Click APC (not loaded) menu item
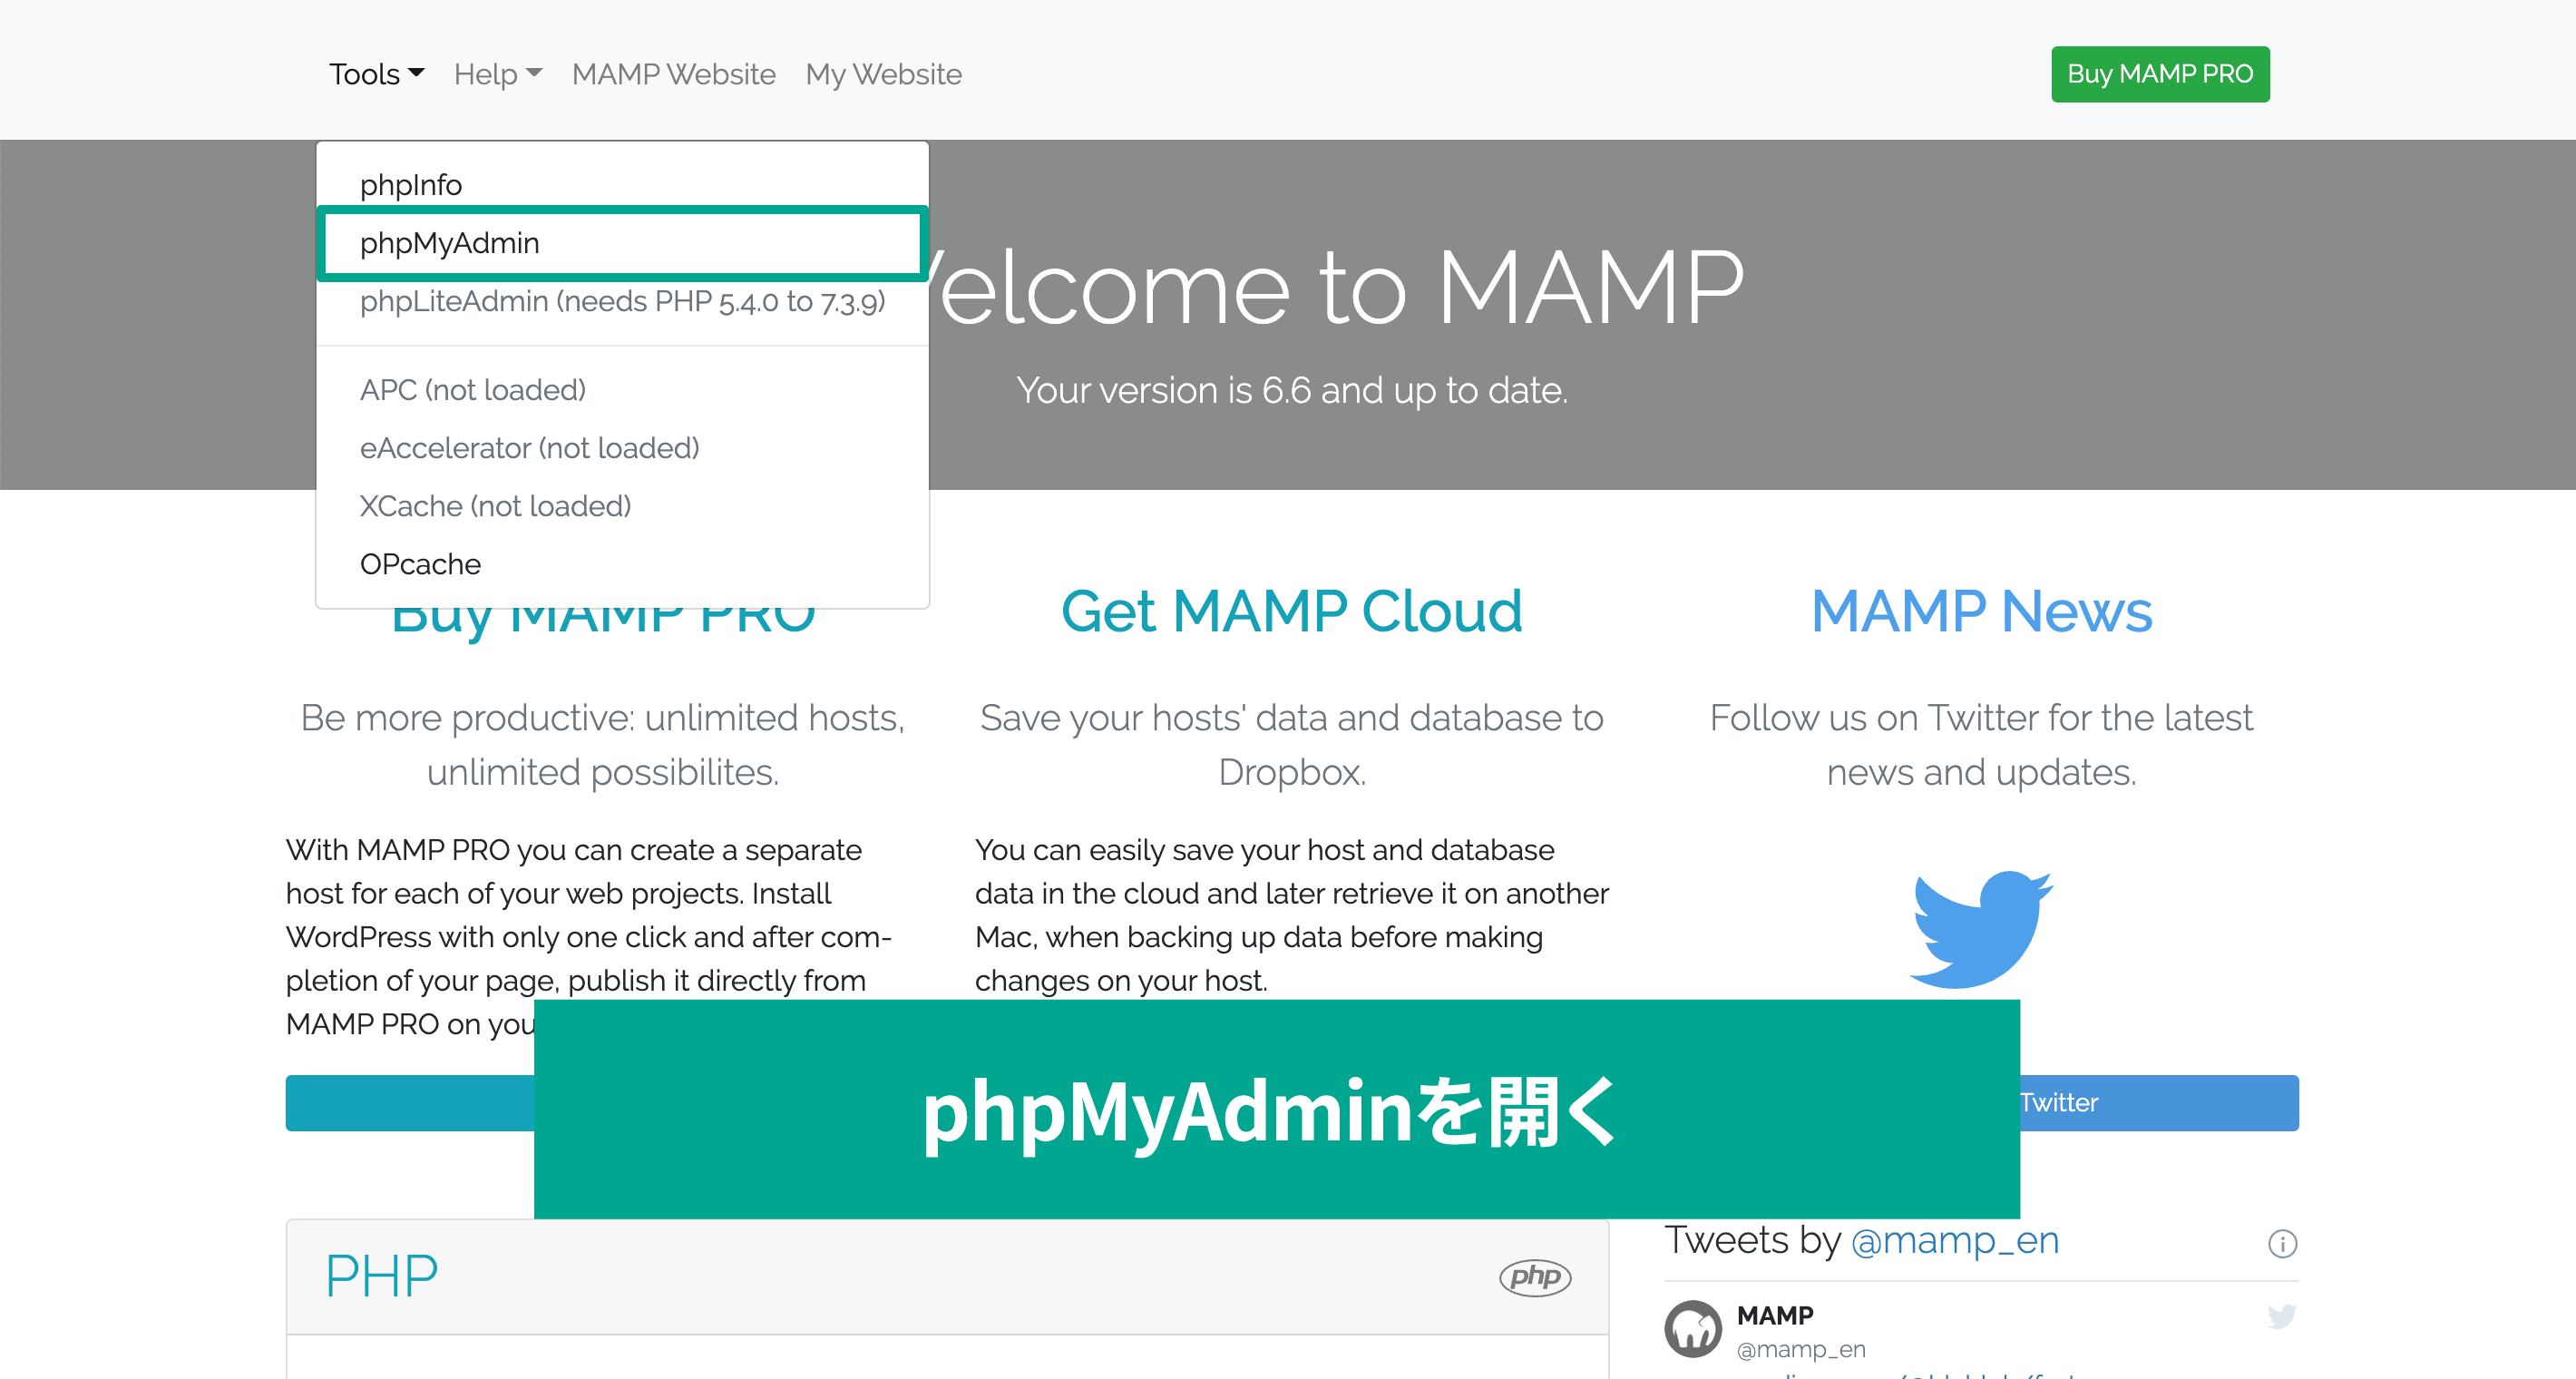Screen dimensions: 2576x1379 tap(622, 389)
